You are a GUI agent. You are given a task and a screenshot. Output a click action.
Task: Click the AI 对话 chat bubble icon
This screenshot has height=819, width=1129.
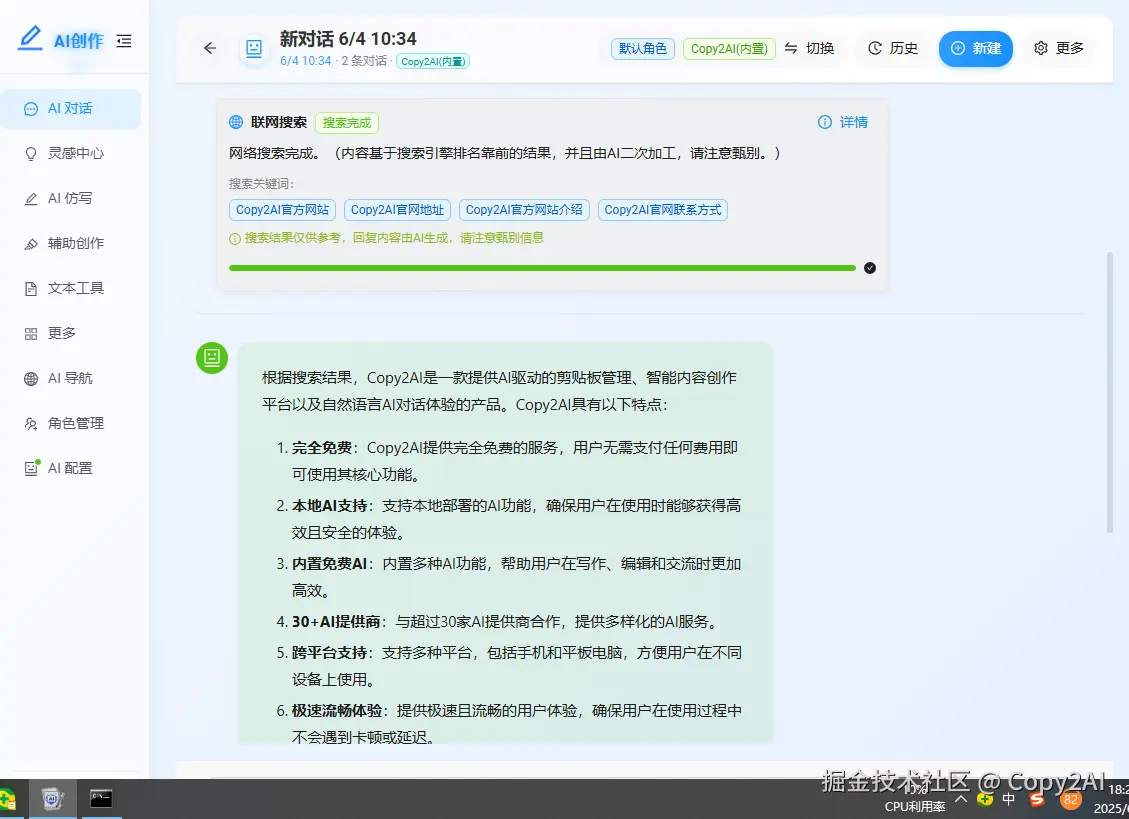(31, 109)
